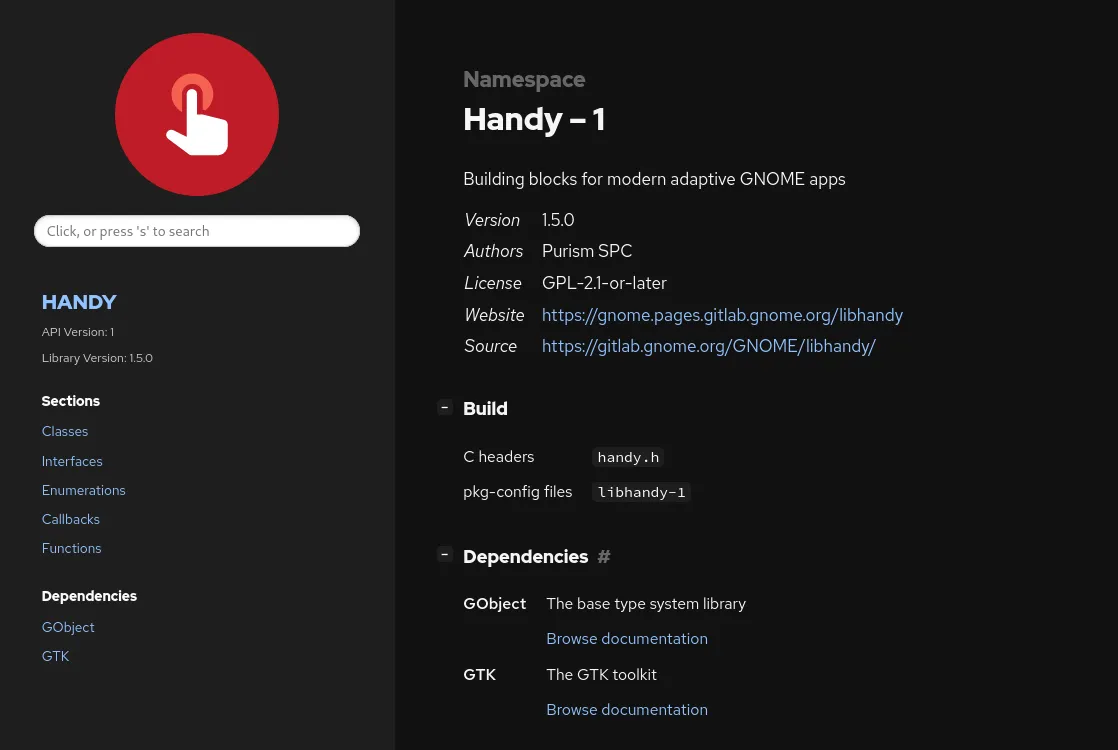Click the Handy – 1 page title
Viewport: 1118px width, 750px height.
tap(534, 120)
